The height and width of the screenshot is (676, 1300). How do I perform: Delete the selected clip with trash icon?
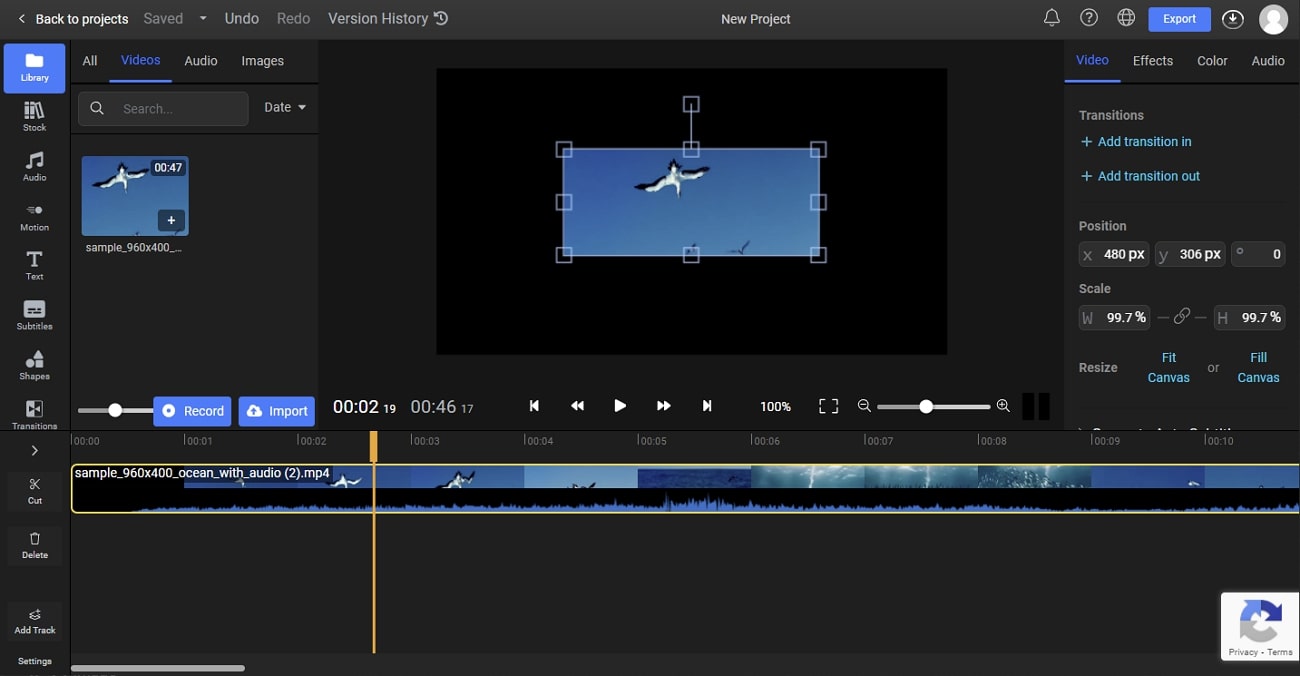[35, 545]
